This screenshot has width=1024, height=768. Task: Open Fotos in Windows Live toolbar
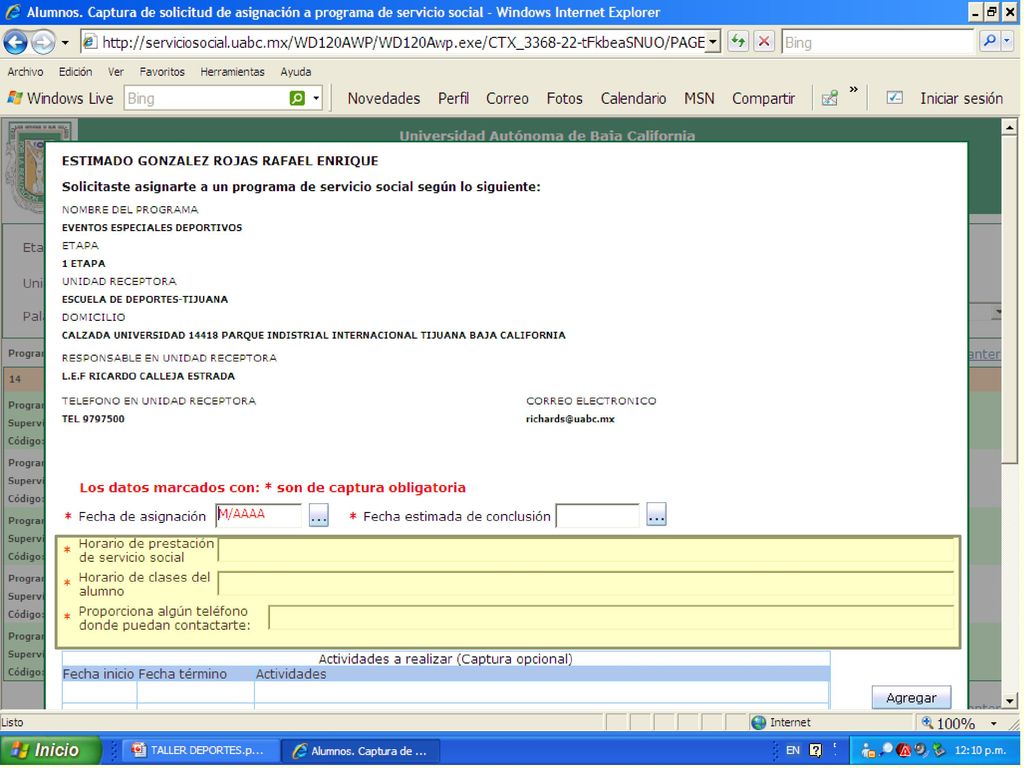[564, 99]
